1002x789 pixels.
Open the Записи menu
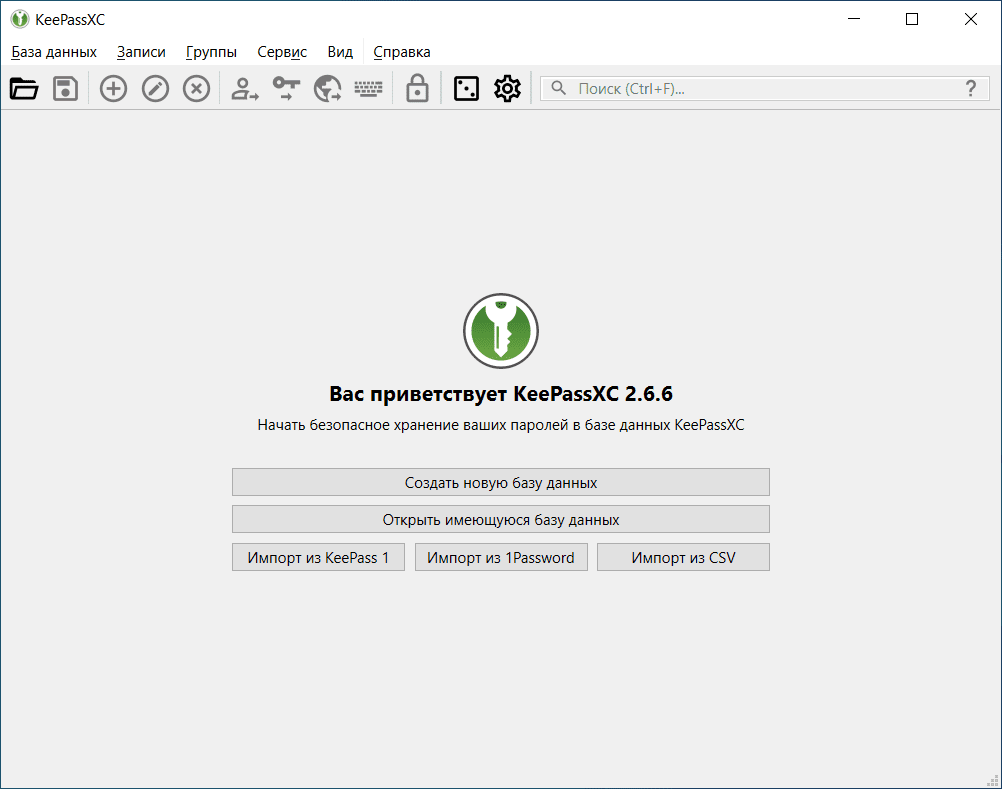141,52
